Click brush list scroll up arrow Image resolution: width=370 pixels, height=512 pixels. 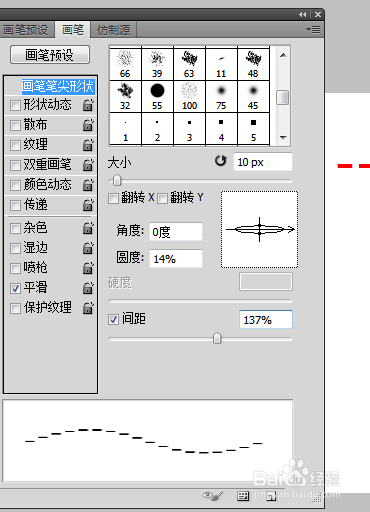click(x=283, y=55)
